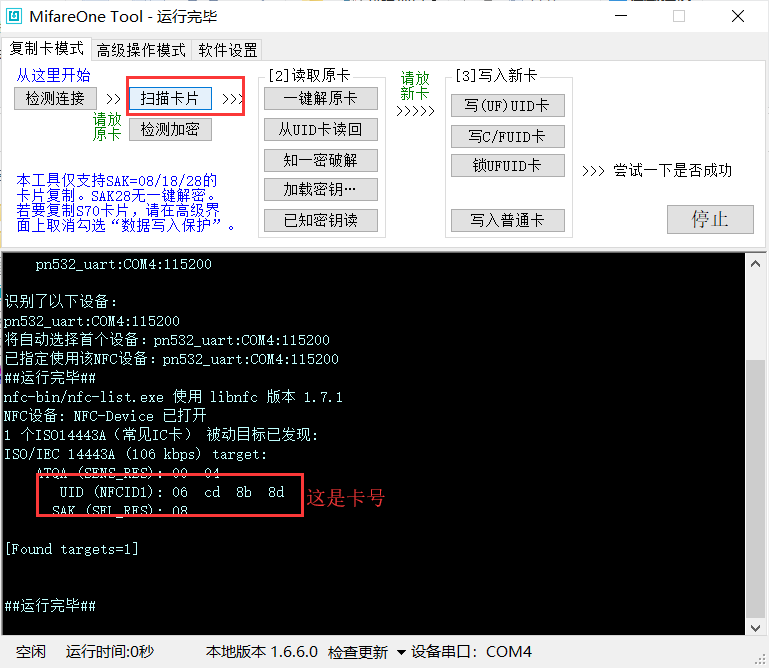Viewport: 769px width, 668px height.
Task: Click 尝试一下是否成功 text
Action: [x=672, y=170]
